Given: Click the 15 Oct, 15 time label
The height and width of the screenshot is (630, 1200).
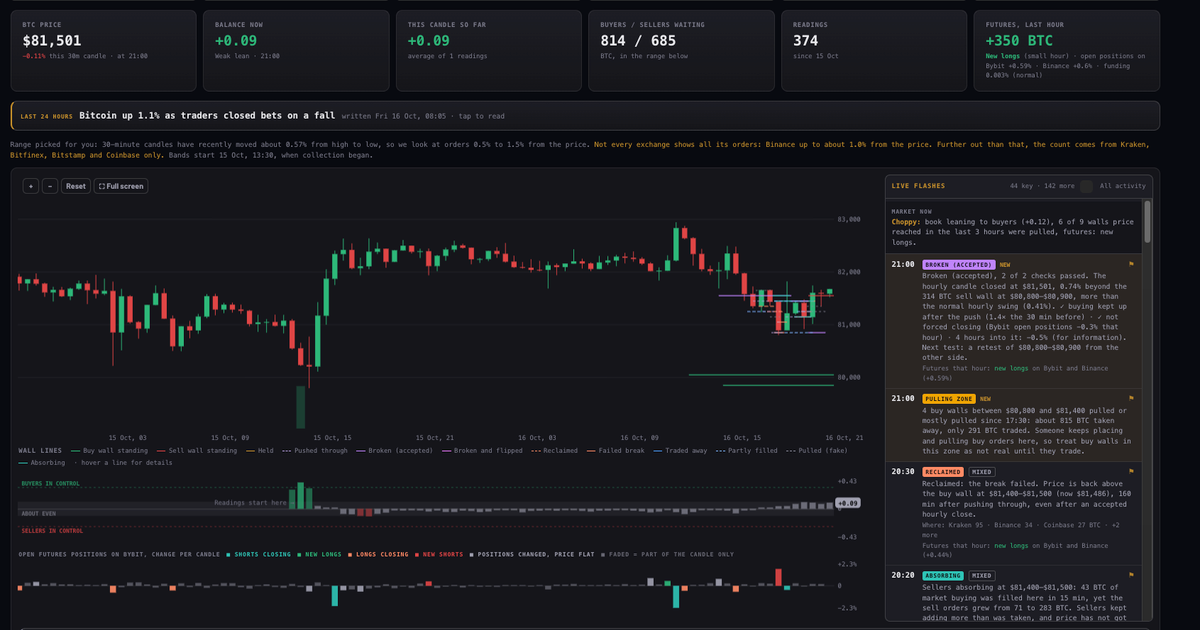Looking at the screenshot, I should pyautogui.click(x=332, y=437).
